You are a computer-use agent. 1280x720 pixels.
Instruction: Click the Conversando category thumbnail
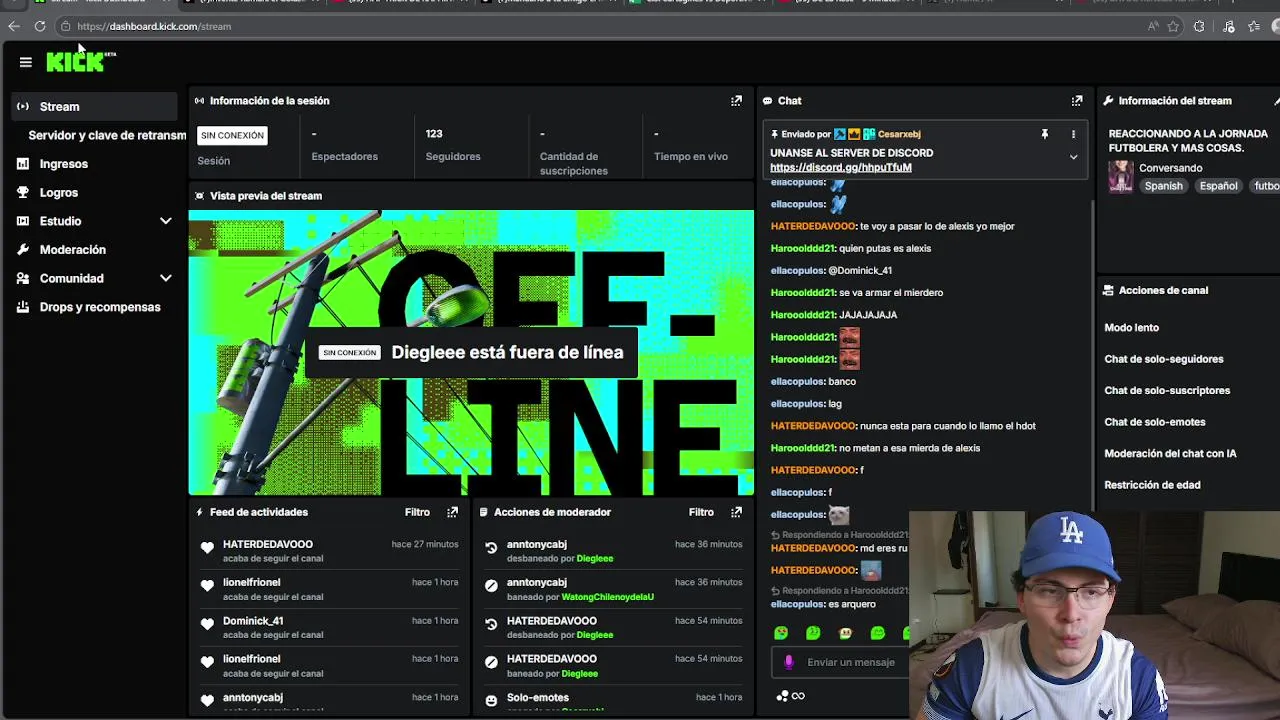tap(1121, 177)
